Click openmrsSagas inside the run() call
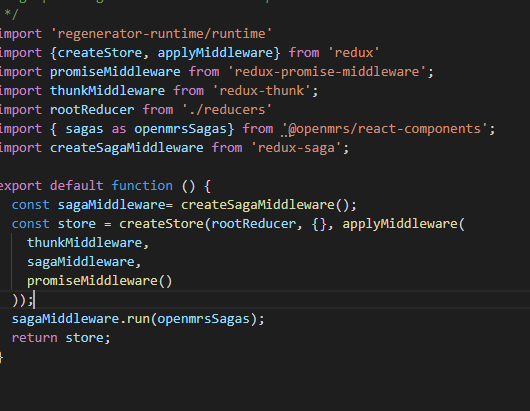Image resolution: width=530 pixels, height=411 pixels. pyautogui.click(x=203, y=319)
